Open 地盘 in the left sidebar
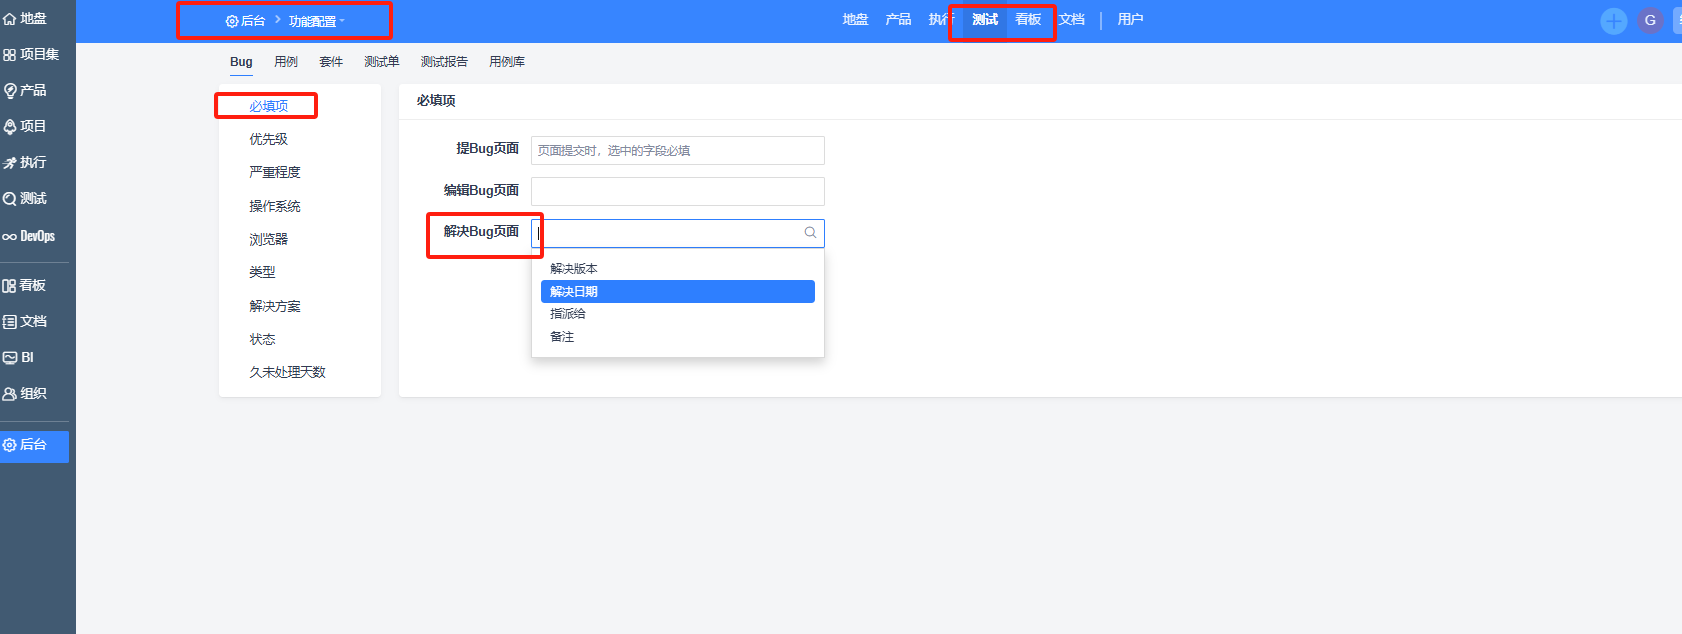Screen dimensions: 1682x634 26,19
